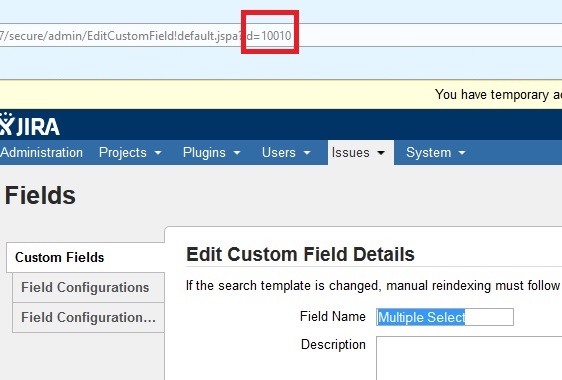Click the browser address bar URL
Screen dimensions: 562x380
281,35
